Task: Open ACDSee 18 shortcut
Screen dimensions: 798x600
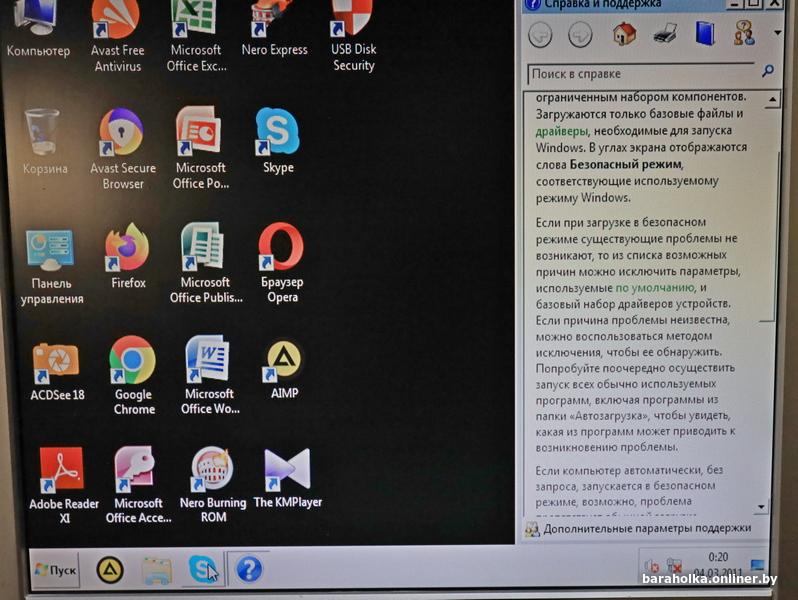Action: (x=57, y=372)
